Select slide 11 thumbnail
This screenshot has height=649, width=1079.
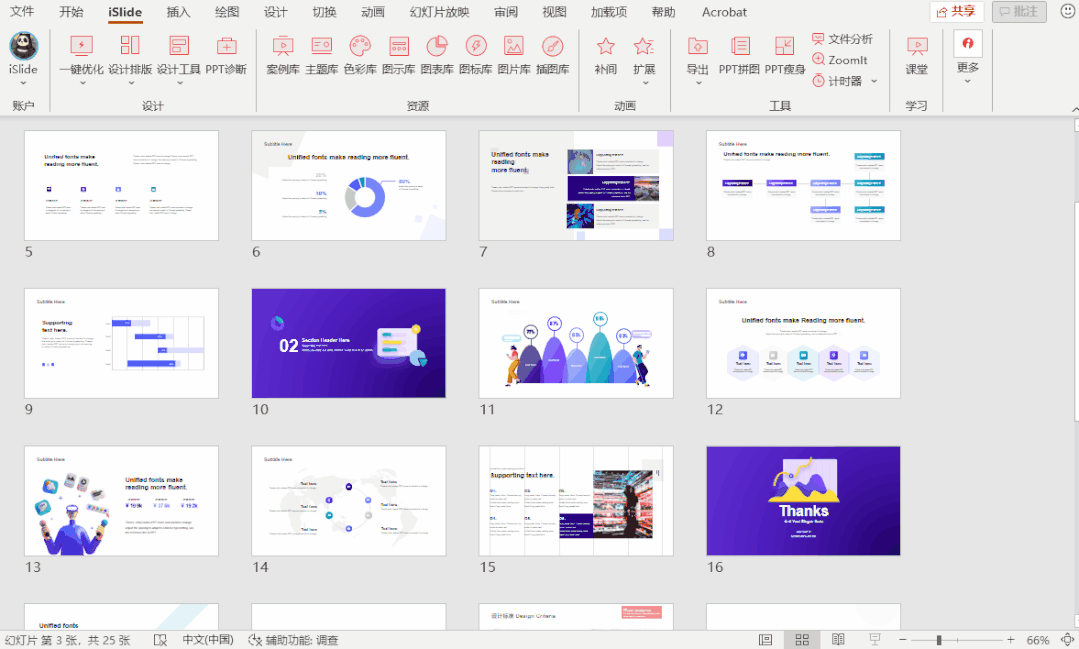[x=576, y=343]
